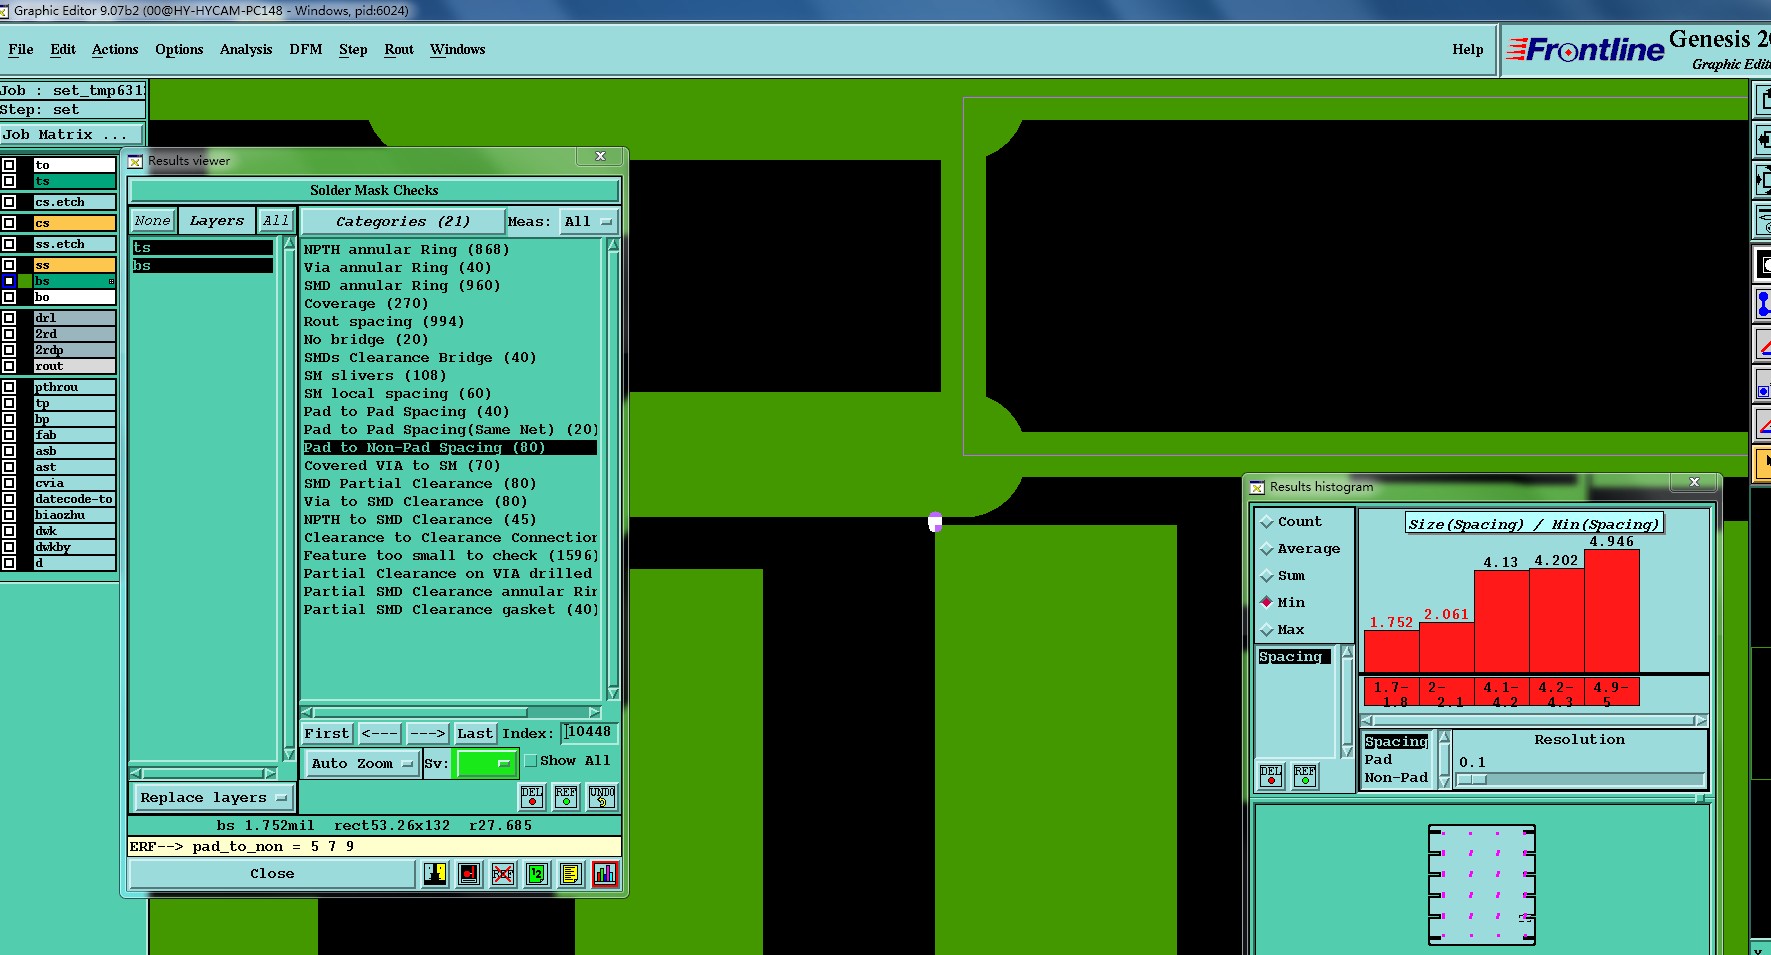Select the Max radio option
1771x955 pixels.
[1267, 630]
